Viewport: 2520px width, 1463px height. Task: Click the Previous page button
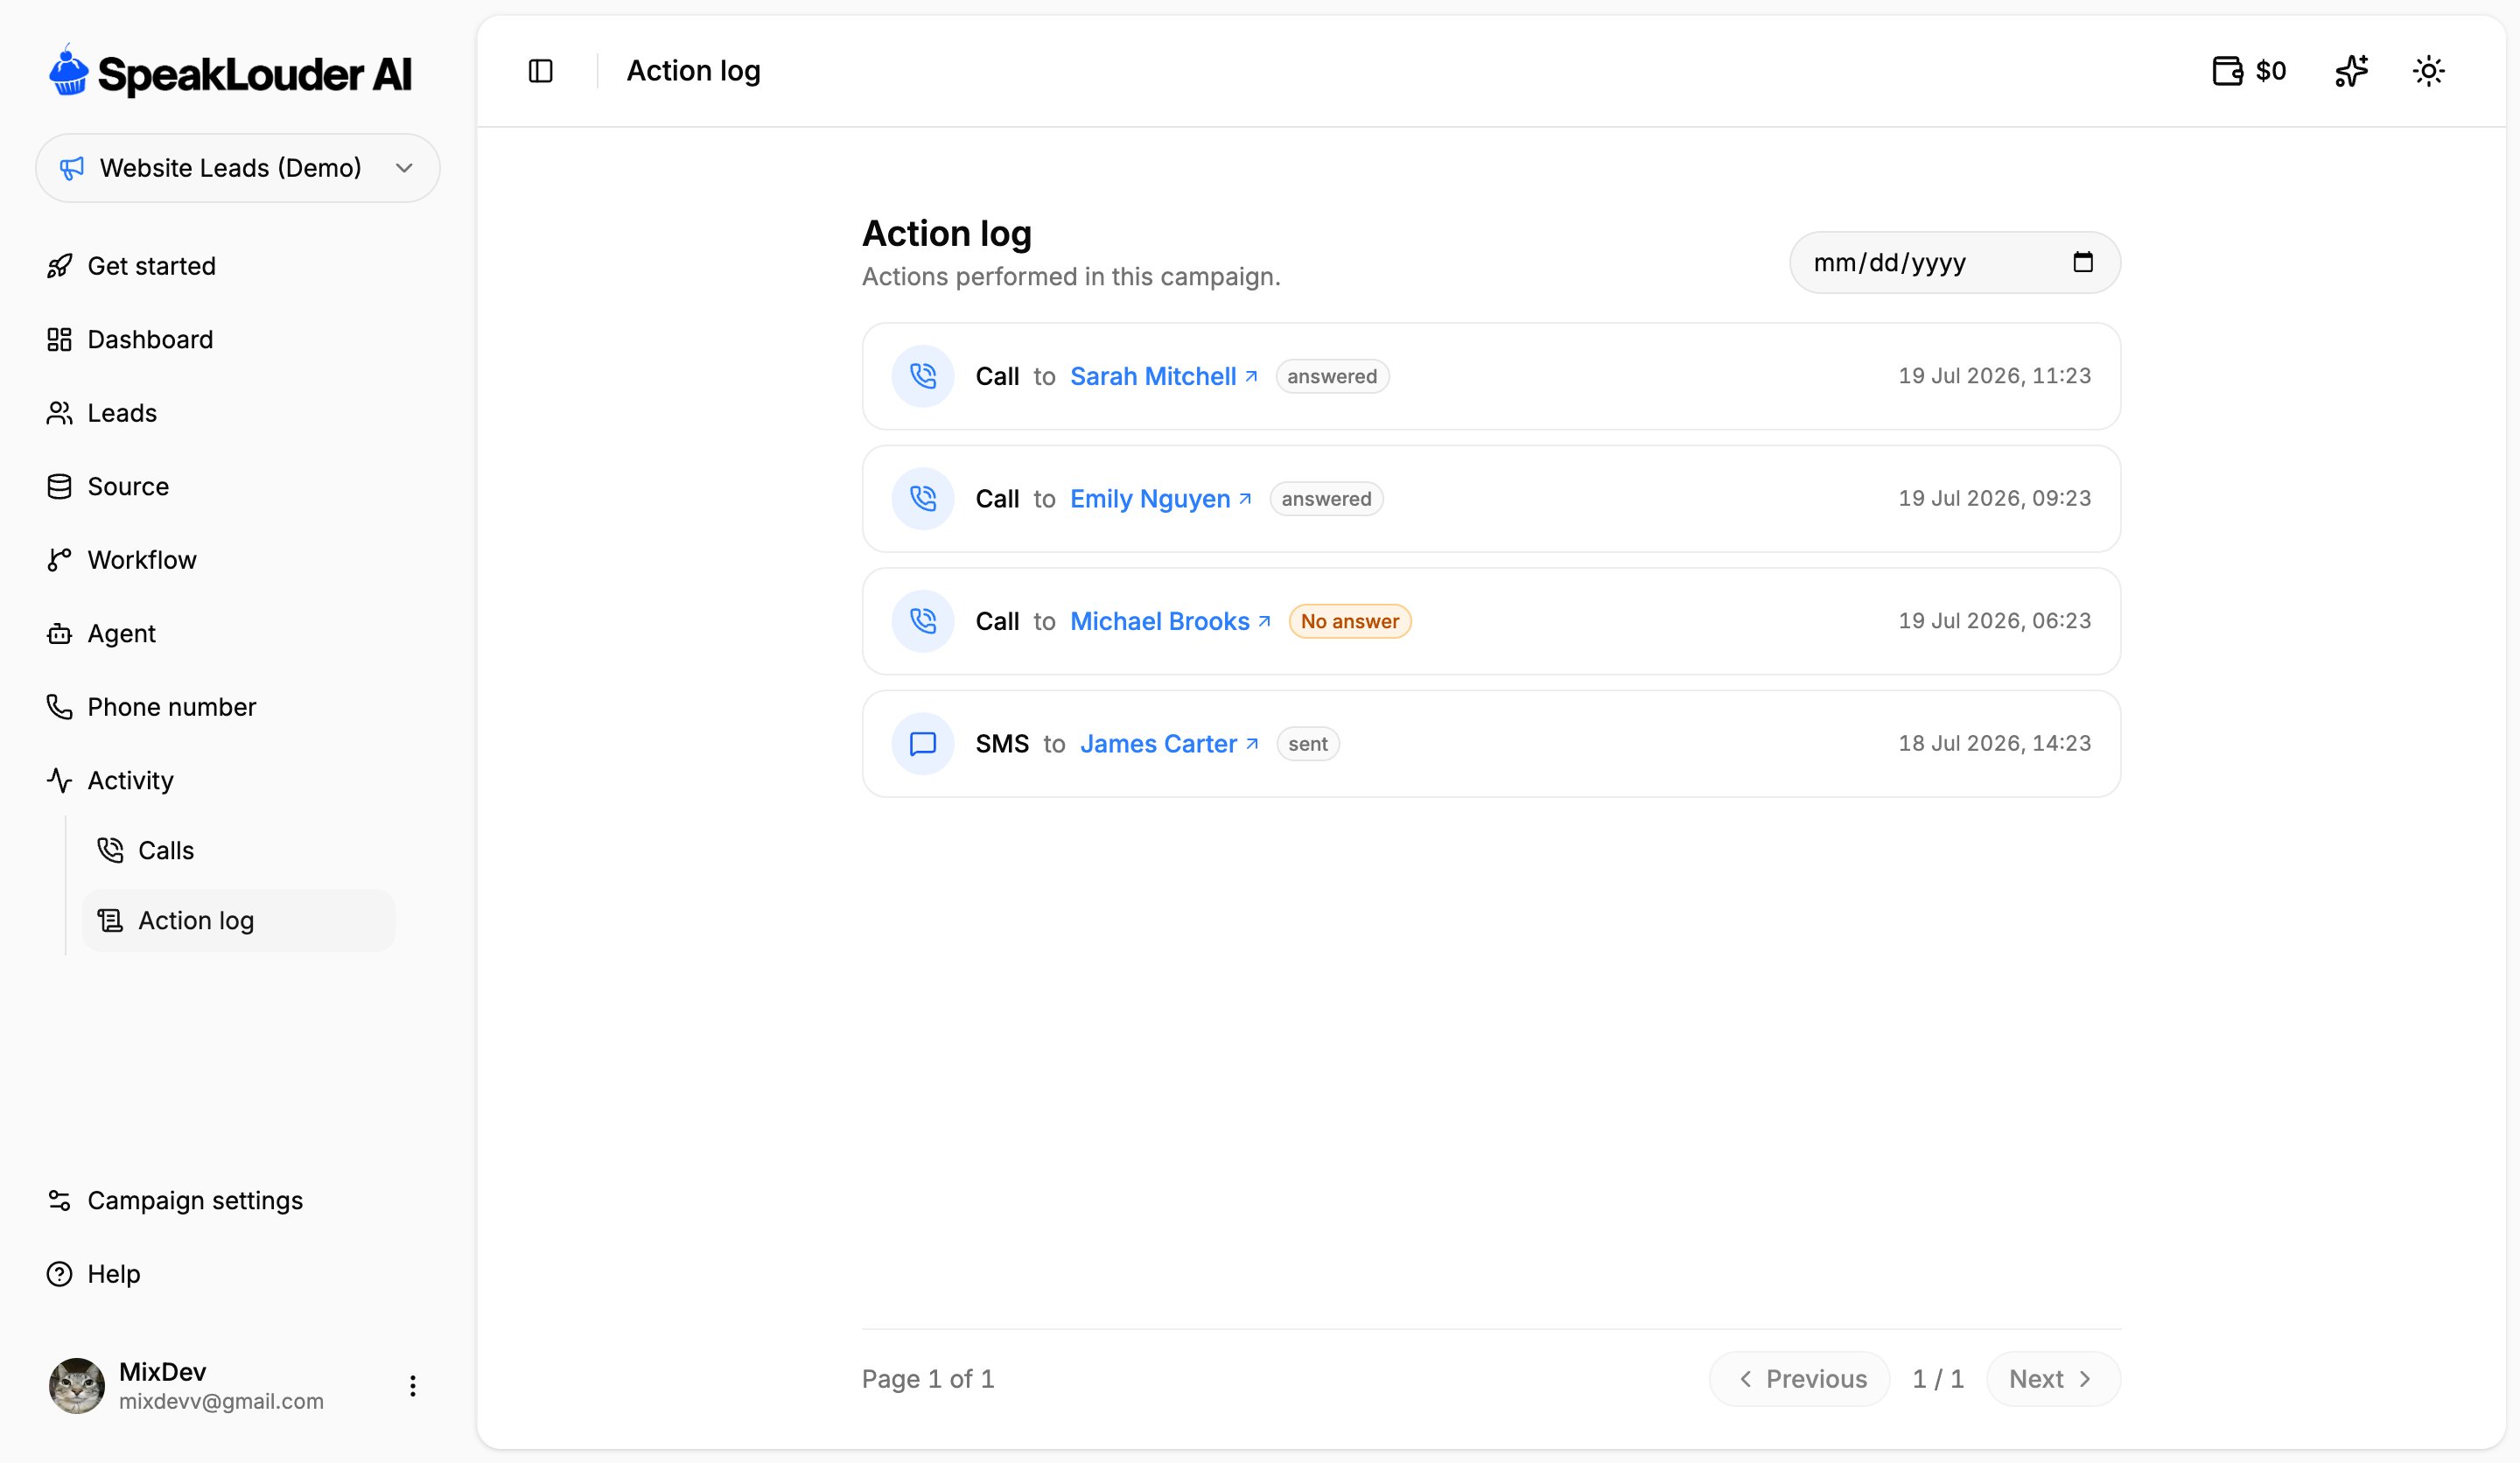1799,1380
